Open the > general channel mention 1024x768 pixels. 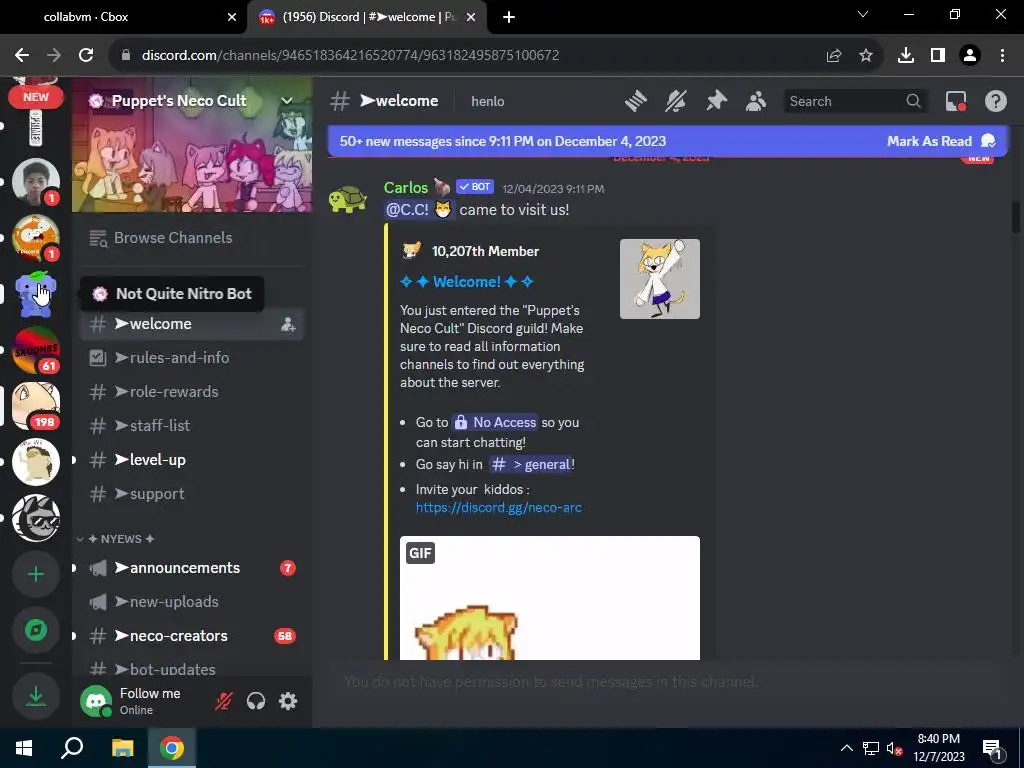point(530,464)
